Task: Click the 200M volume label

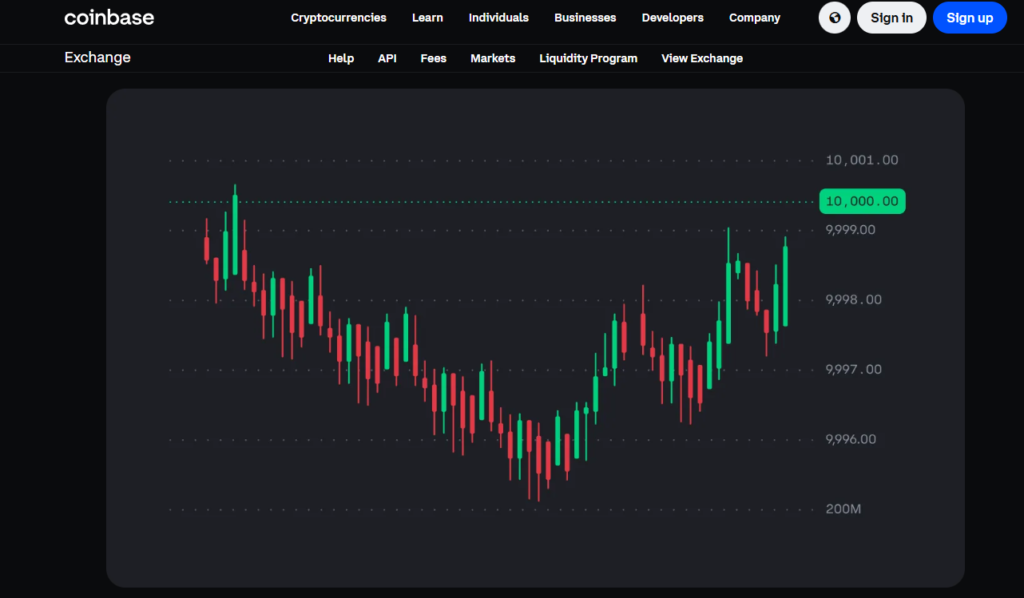Action: [x=843, y=509]
